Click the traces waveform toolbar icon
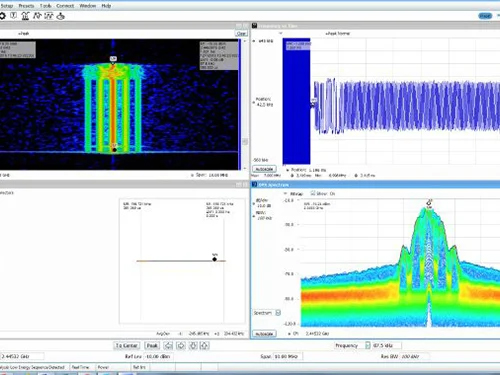500x375 pixels. click(x=49, y=16)
